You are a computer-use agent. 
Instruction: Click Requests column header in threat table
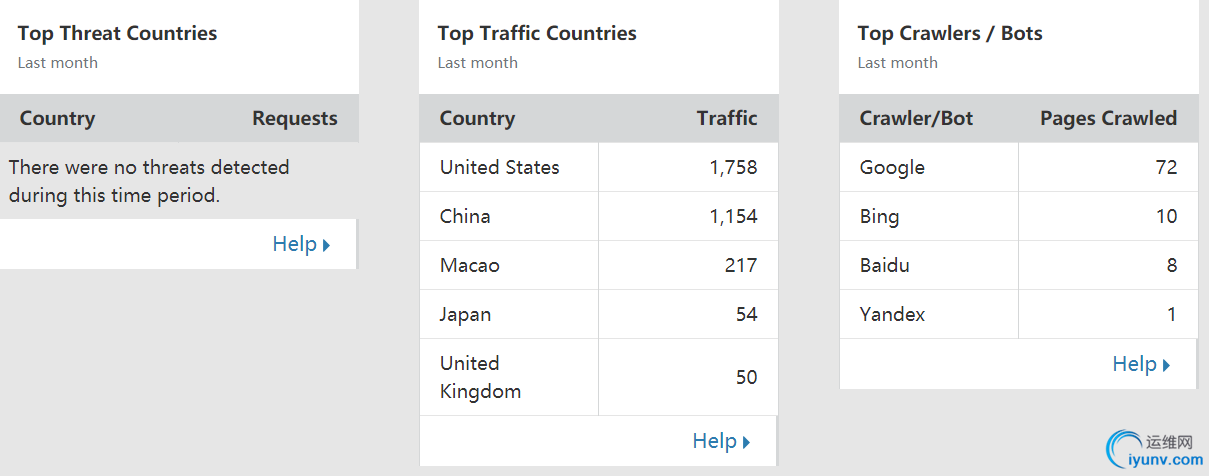(x=294, y=118)
